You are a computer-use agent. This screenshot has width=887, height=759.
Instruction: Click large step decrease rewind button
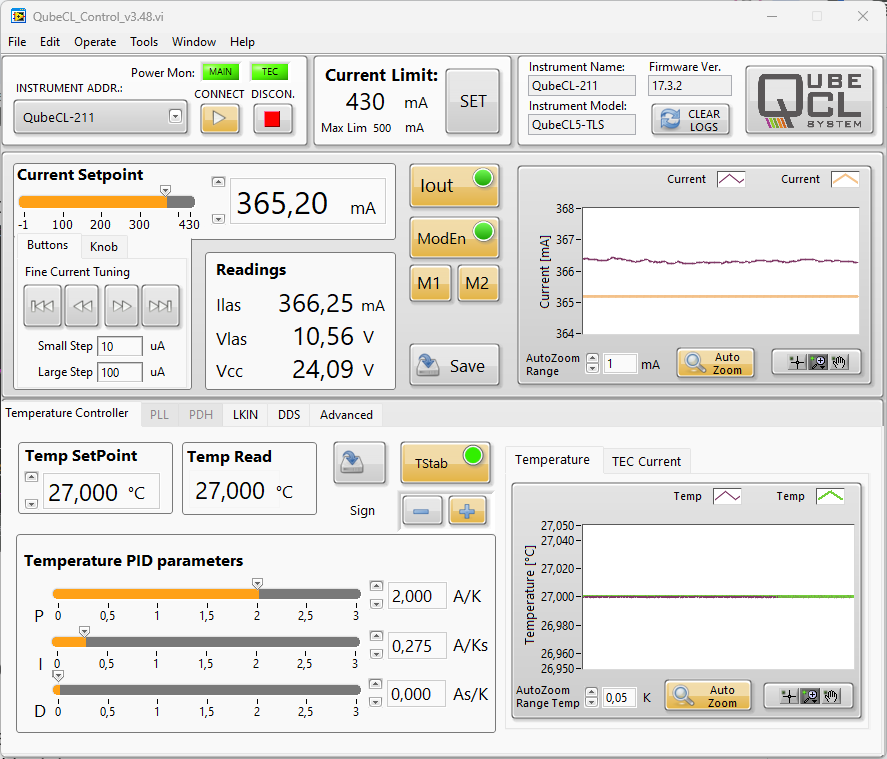(x=82, y=306)
